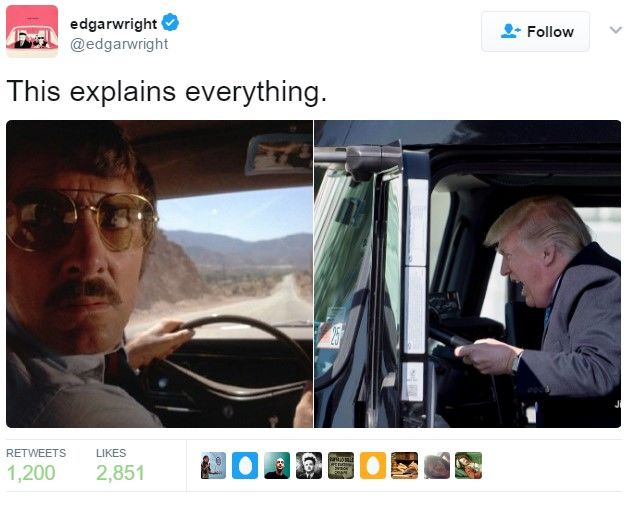Open the black-and-white portrait avatar

309,465
